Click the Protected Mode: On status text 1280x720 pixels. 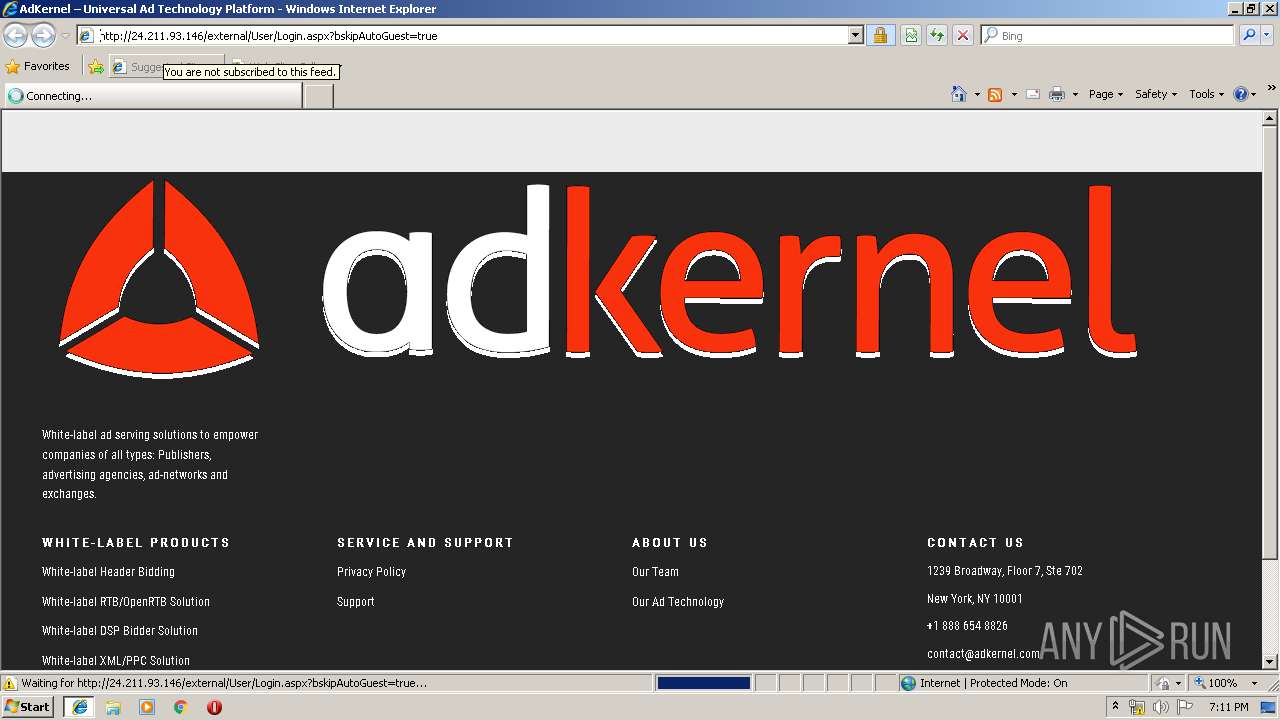(1018, 683)
